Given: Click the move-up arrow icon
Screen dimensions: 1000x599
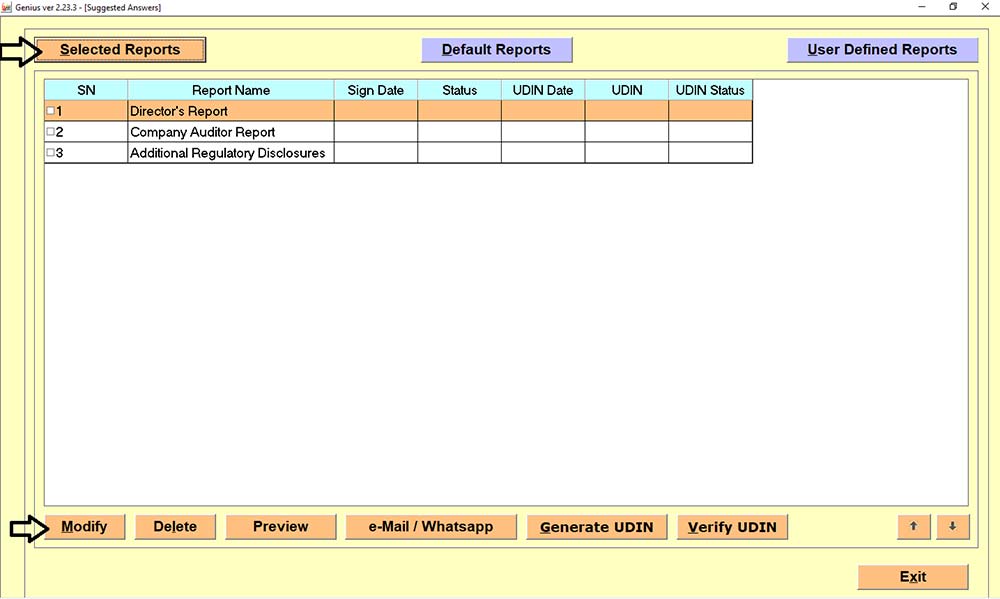Looking at the screenshot, I should point(913,527).
